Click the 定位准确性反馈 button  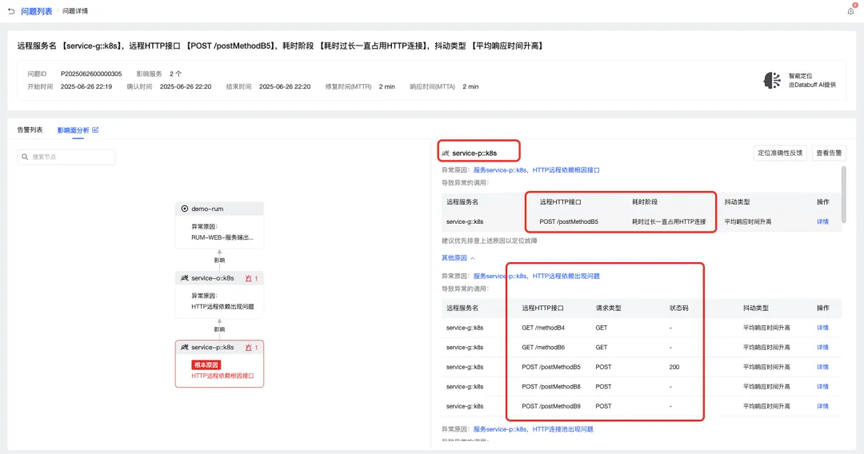(x=780, y=153)
